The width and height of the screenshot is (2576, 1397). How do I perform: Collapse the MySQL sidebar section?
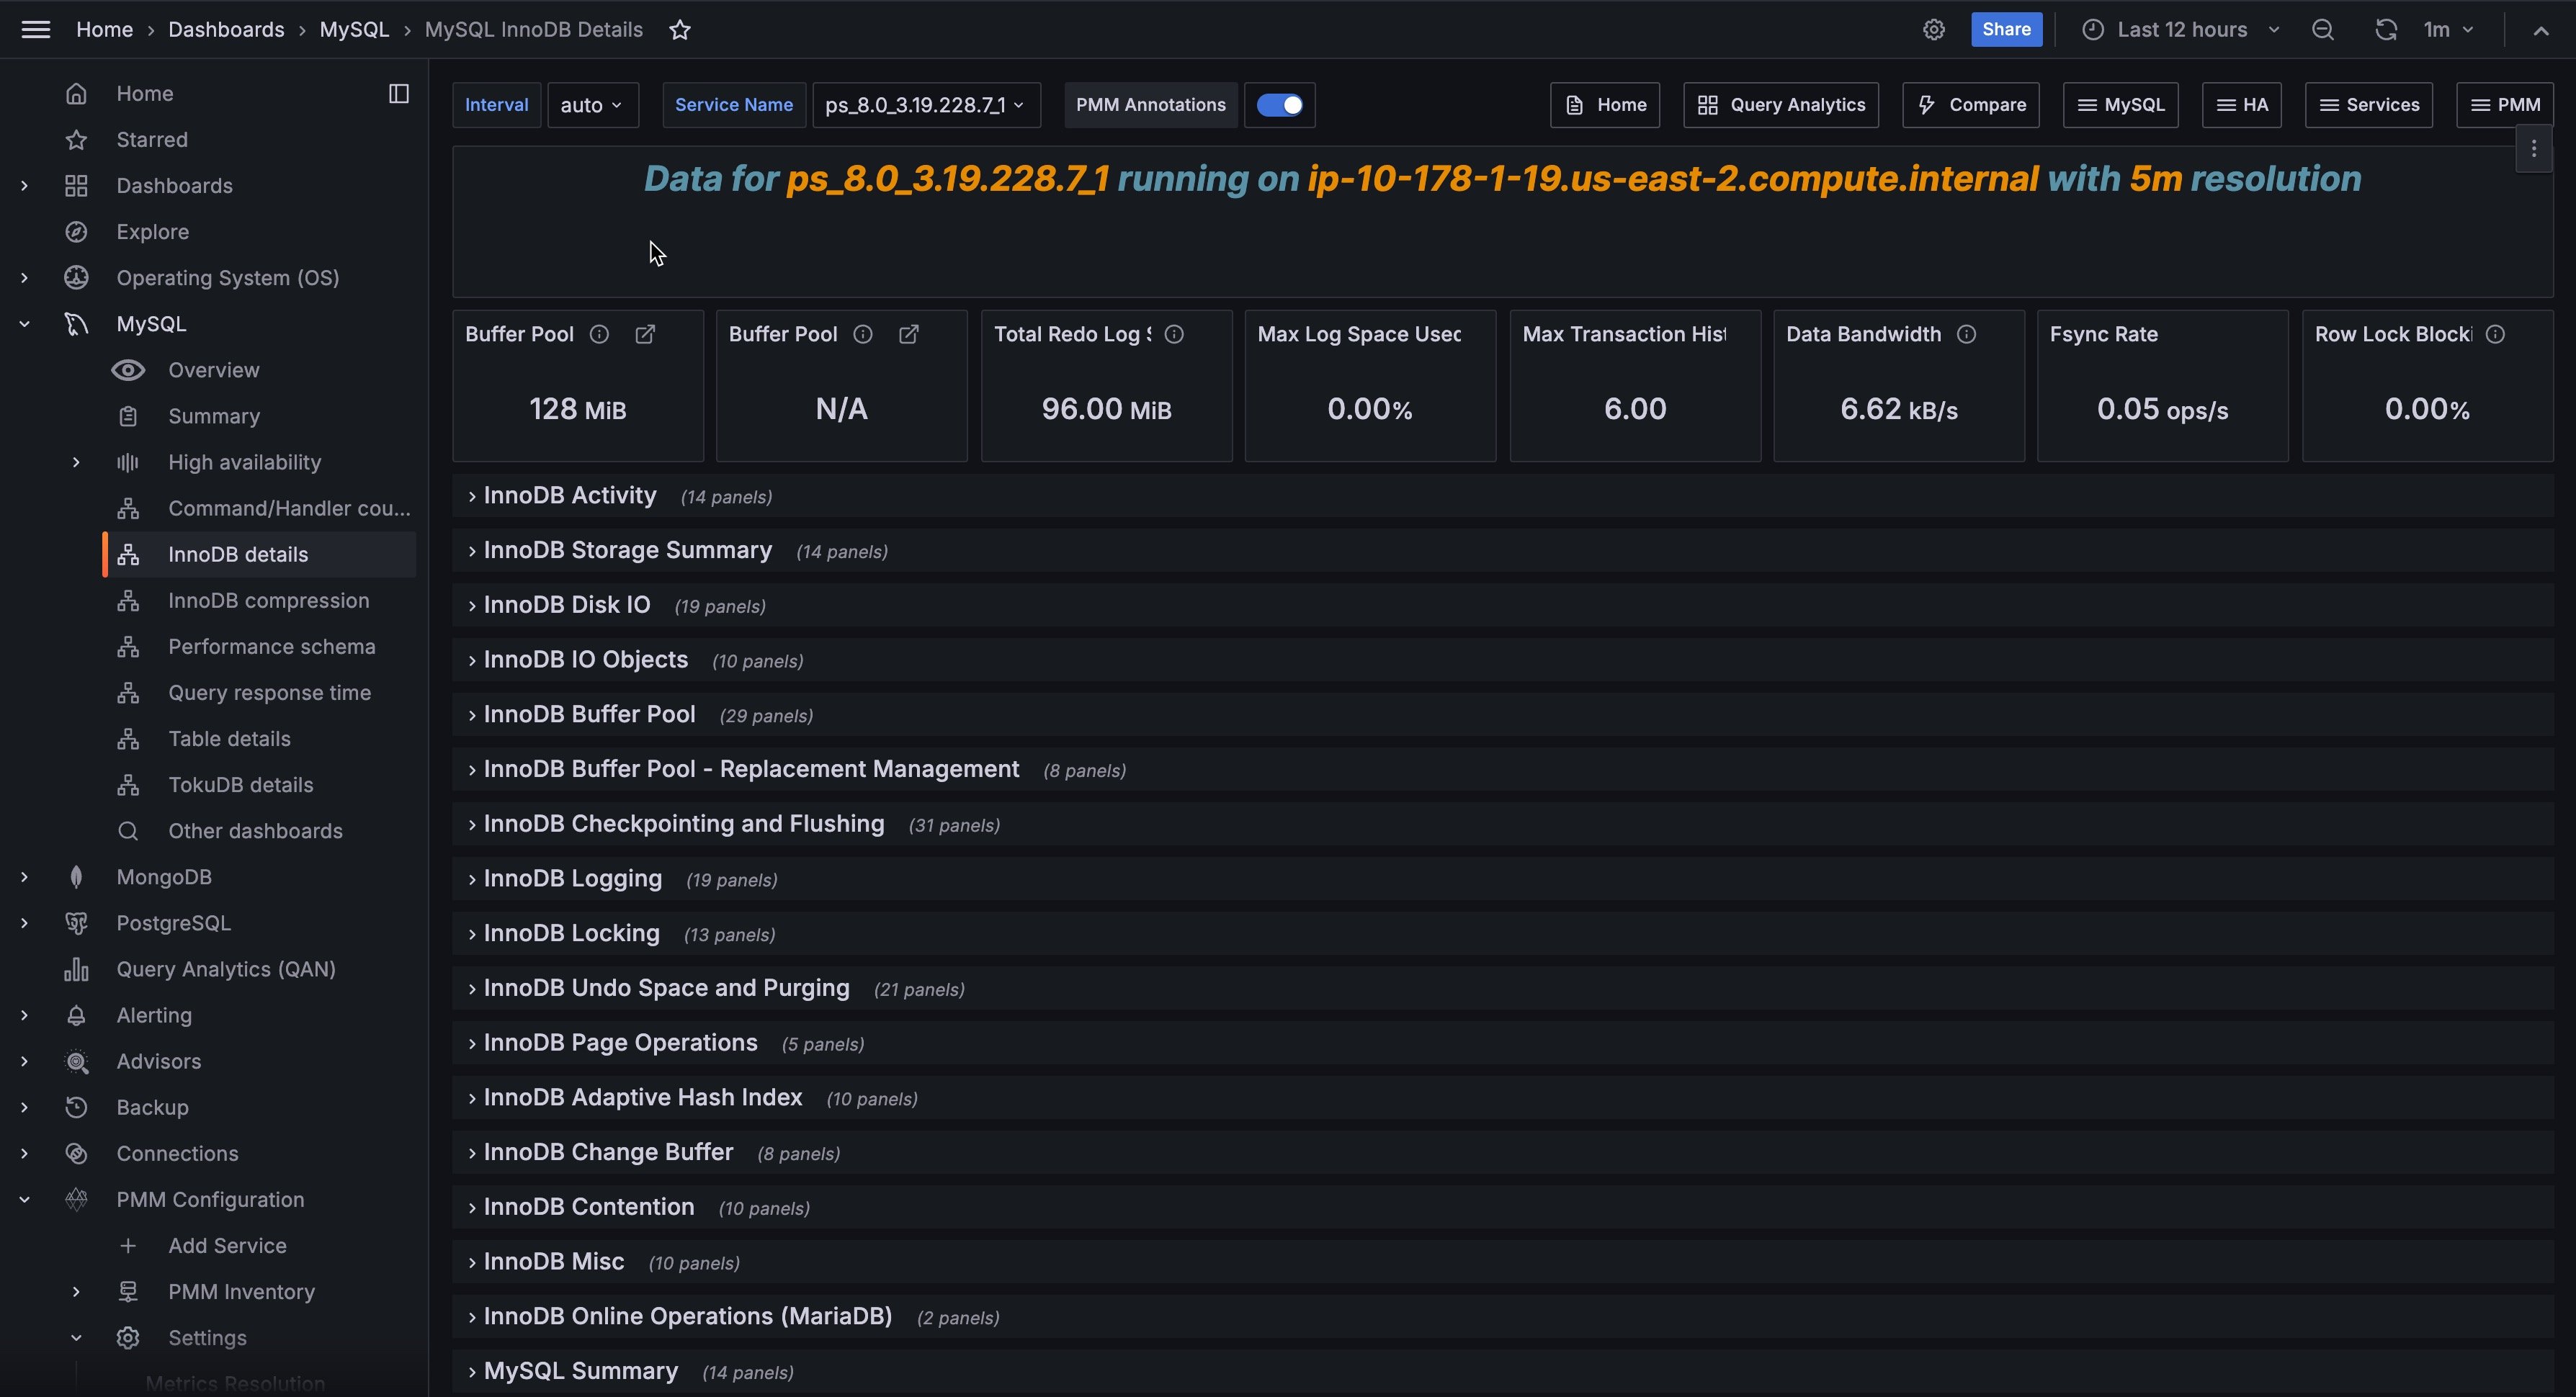click(x=24, y=324)
